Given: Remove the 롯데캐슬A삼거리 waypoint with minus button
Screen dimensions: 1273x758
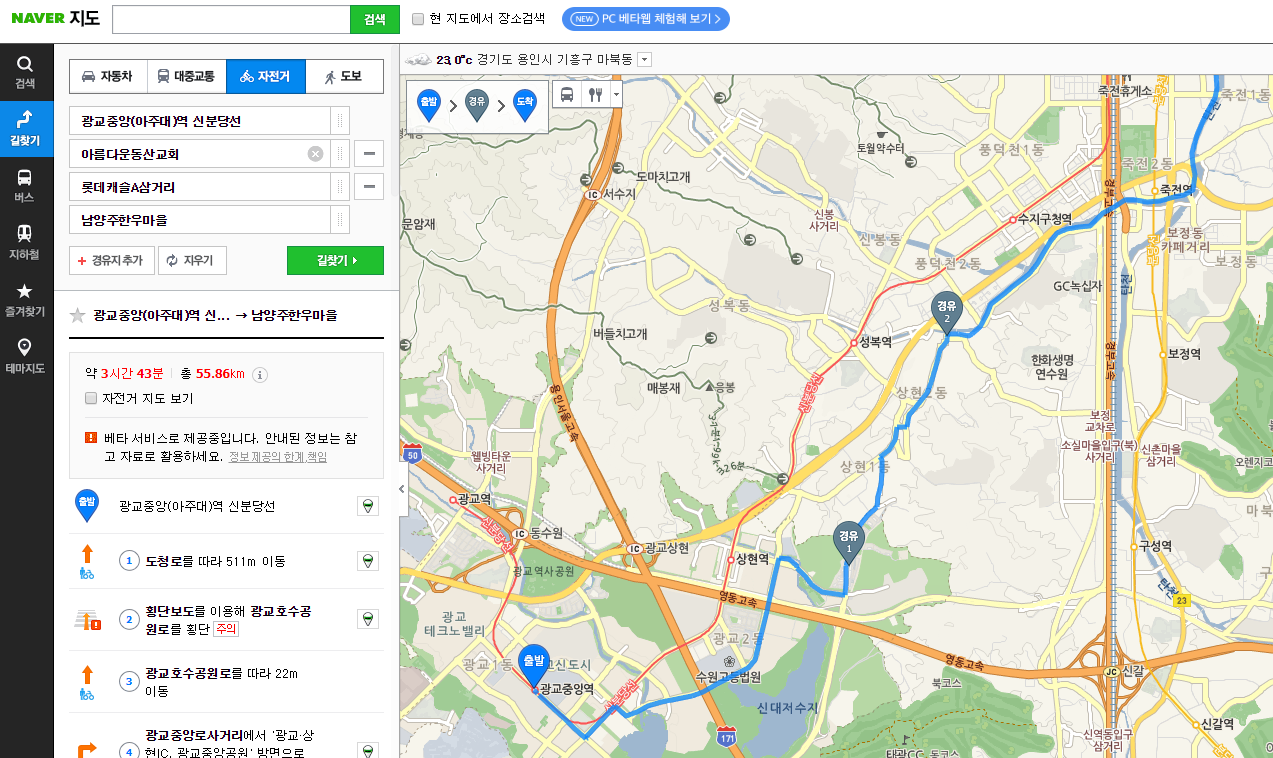Looking at the screenshot, I should (369, 187).
